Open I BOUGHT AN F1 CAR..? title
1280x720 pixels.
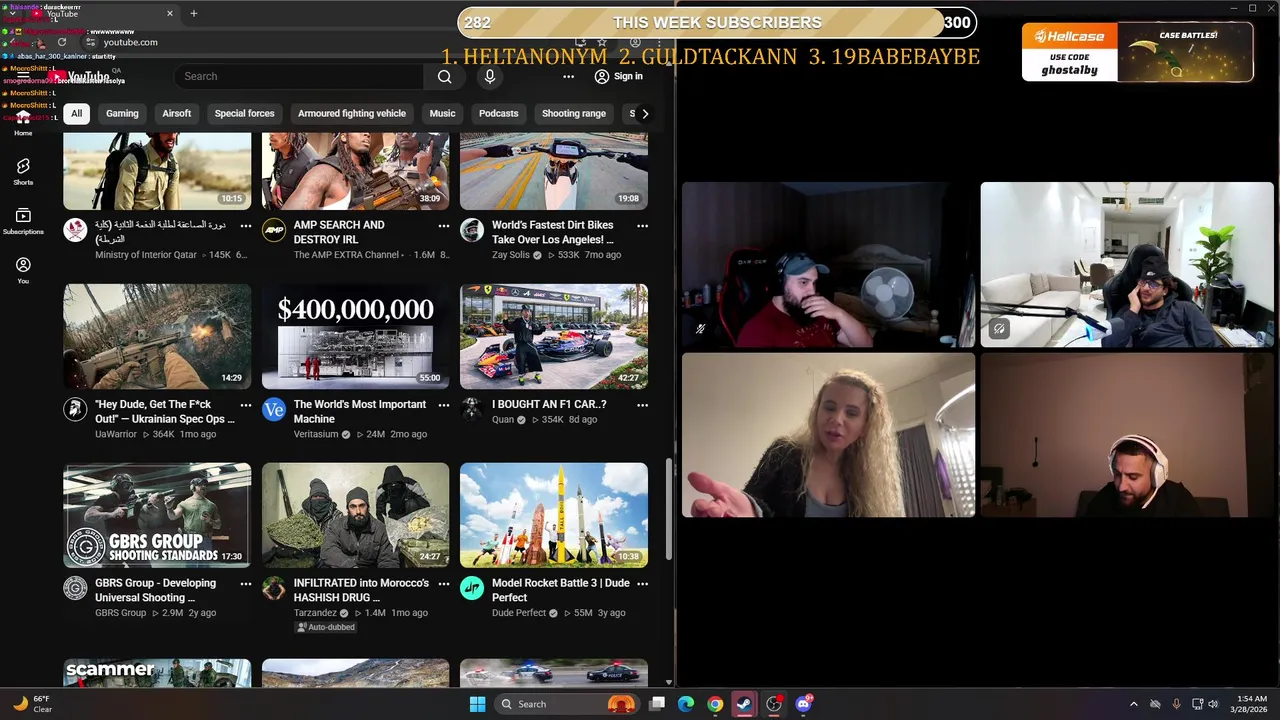click(549, 405)
